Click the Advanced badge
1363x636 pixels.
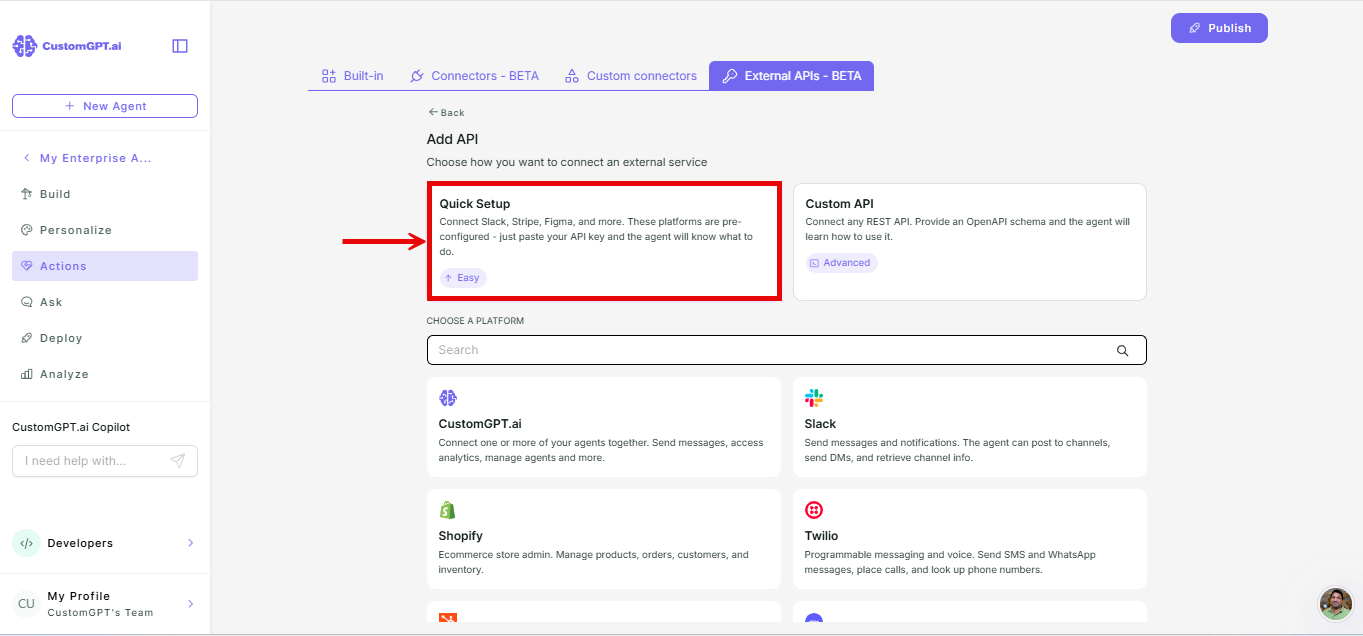842,263
